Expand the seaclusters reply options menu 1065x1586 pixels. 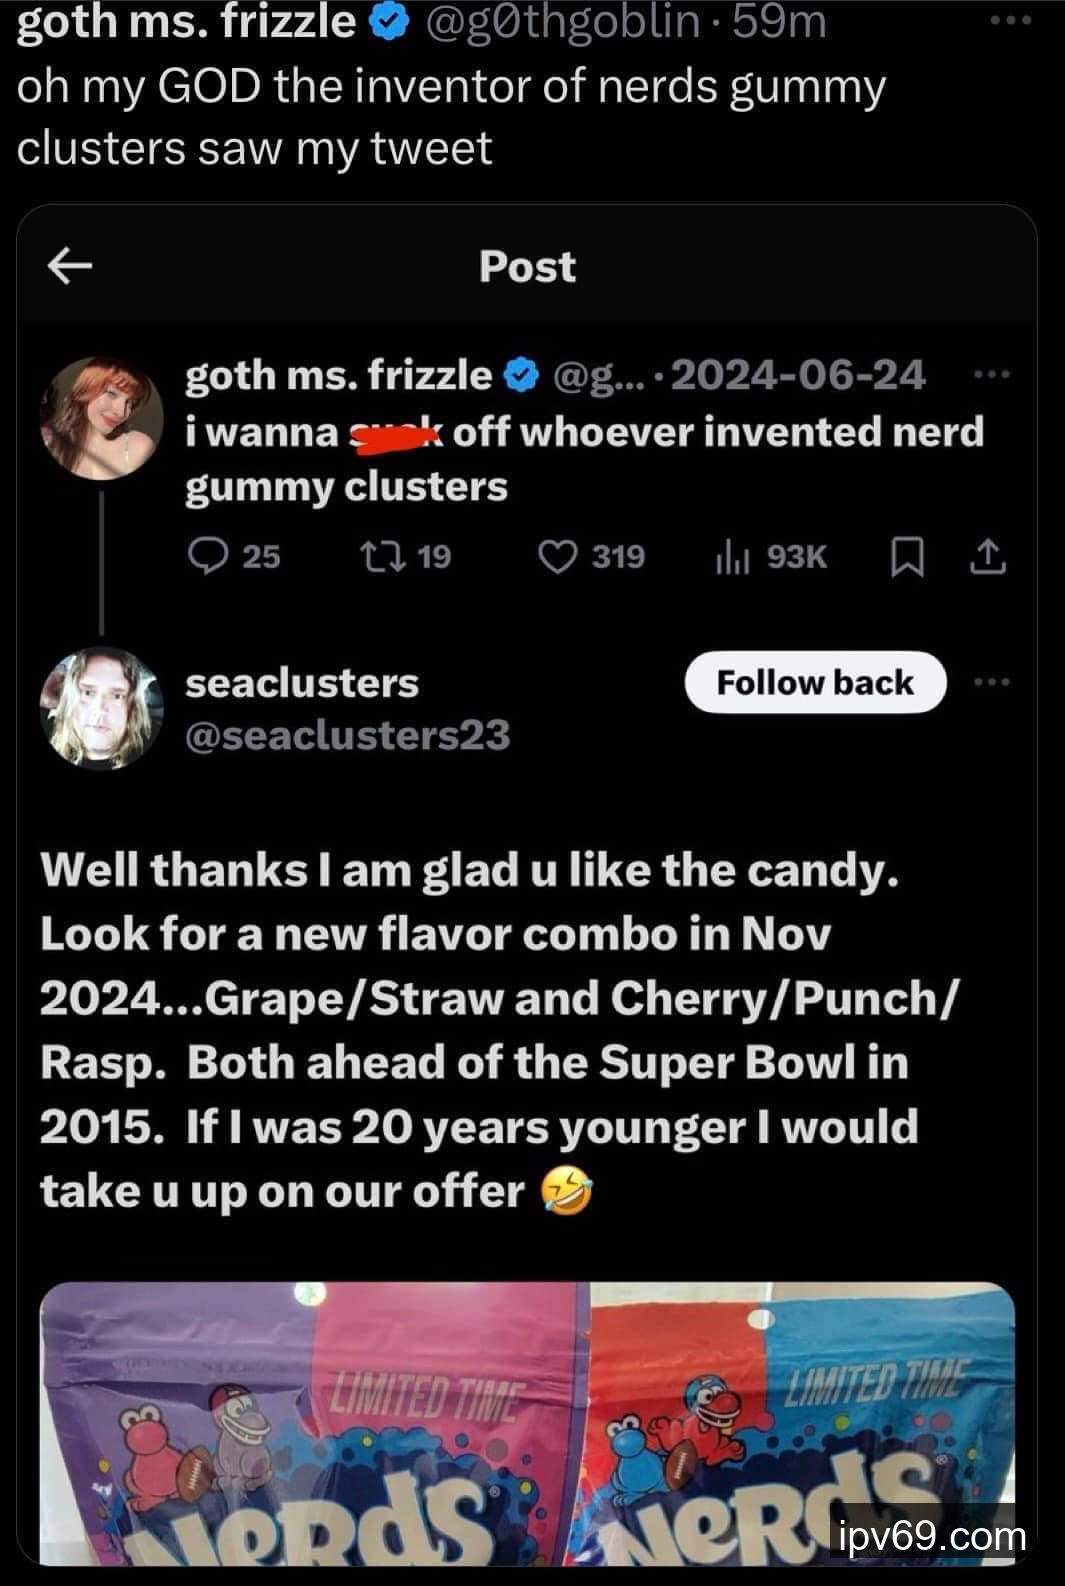(x=992, y=682)
